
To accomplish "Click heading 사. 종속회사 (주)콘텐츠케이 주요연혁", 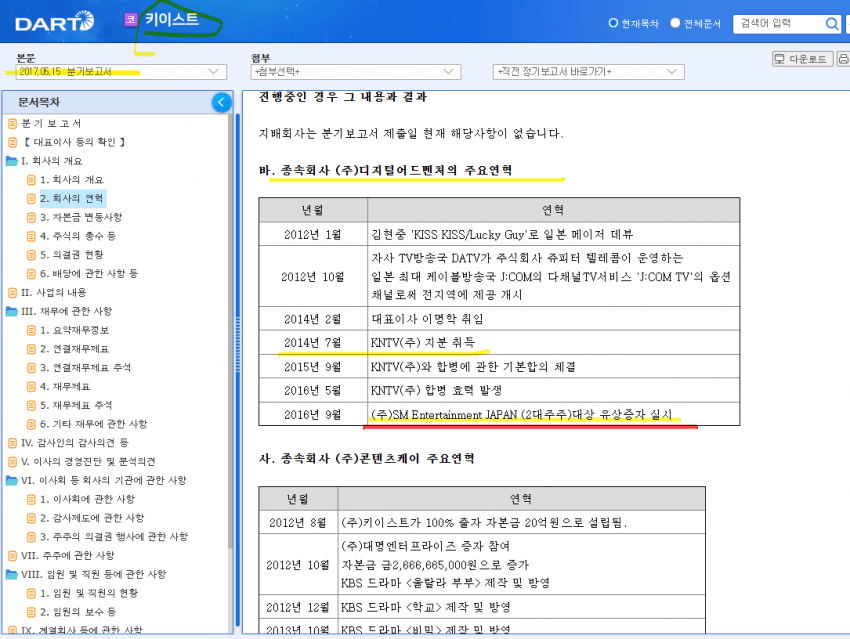I will (367, 459).
